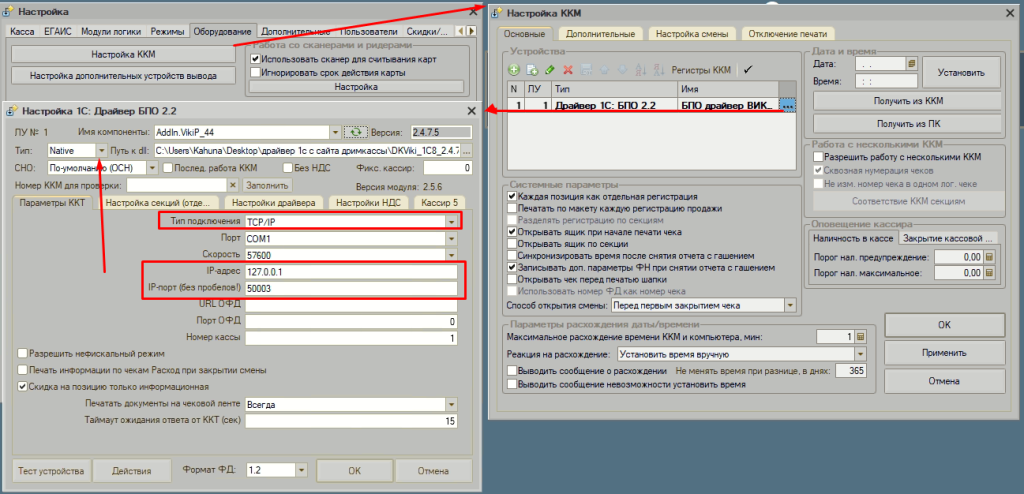Viewport: 1024px width, 494px height.
Task: Click Заполнить button
Action: (x=266, y=185)
